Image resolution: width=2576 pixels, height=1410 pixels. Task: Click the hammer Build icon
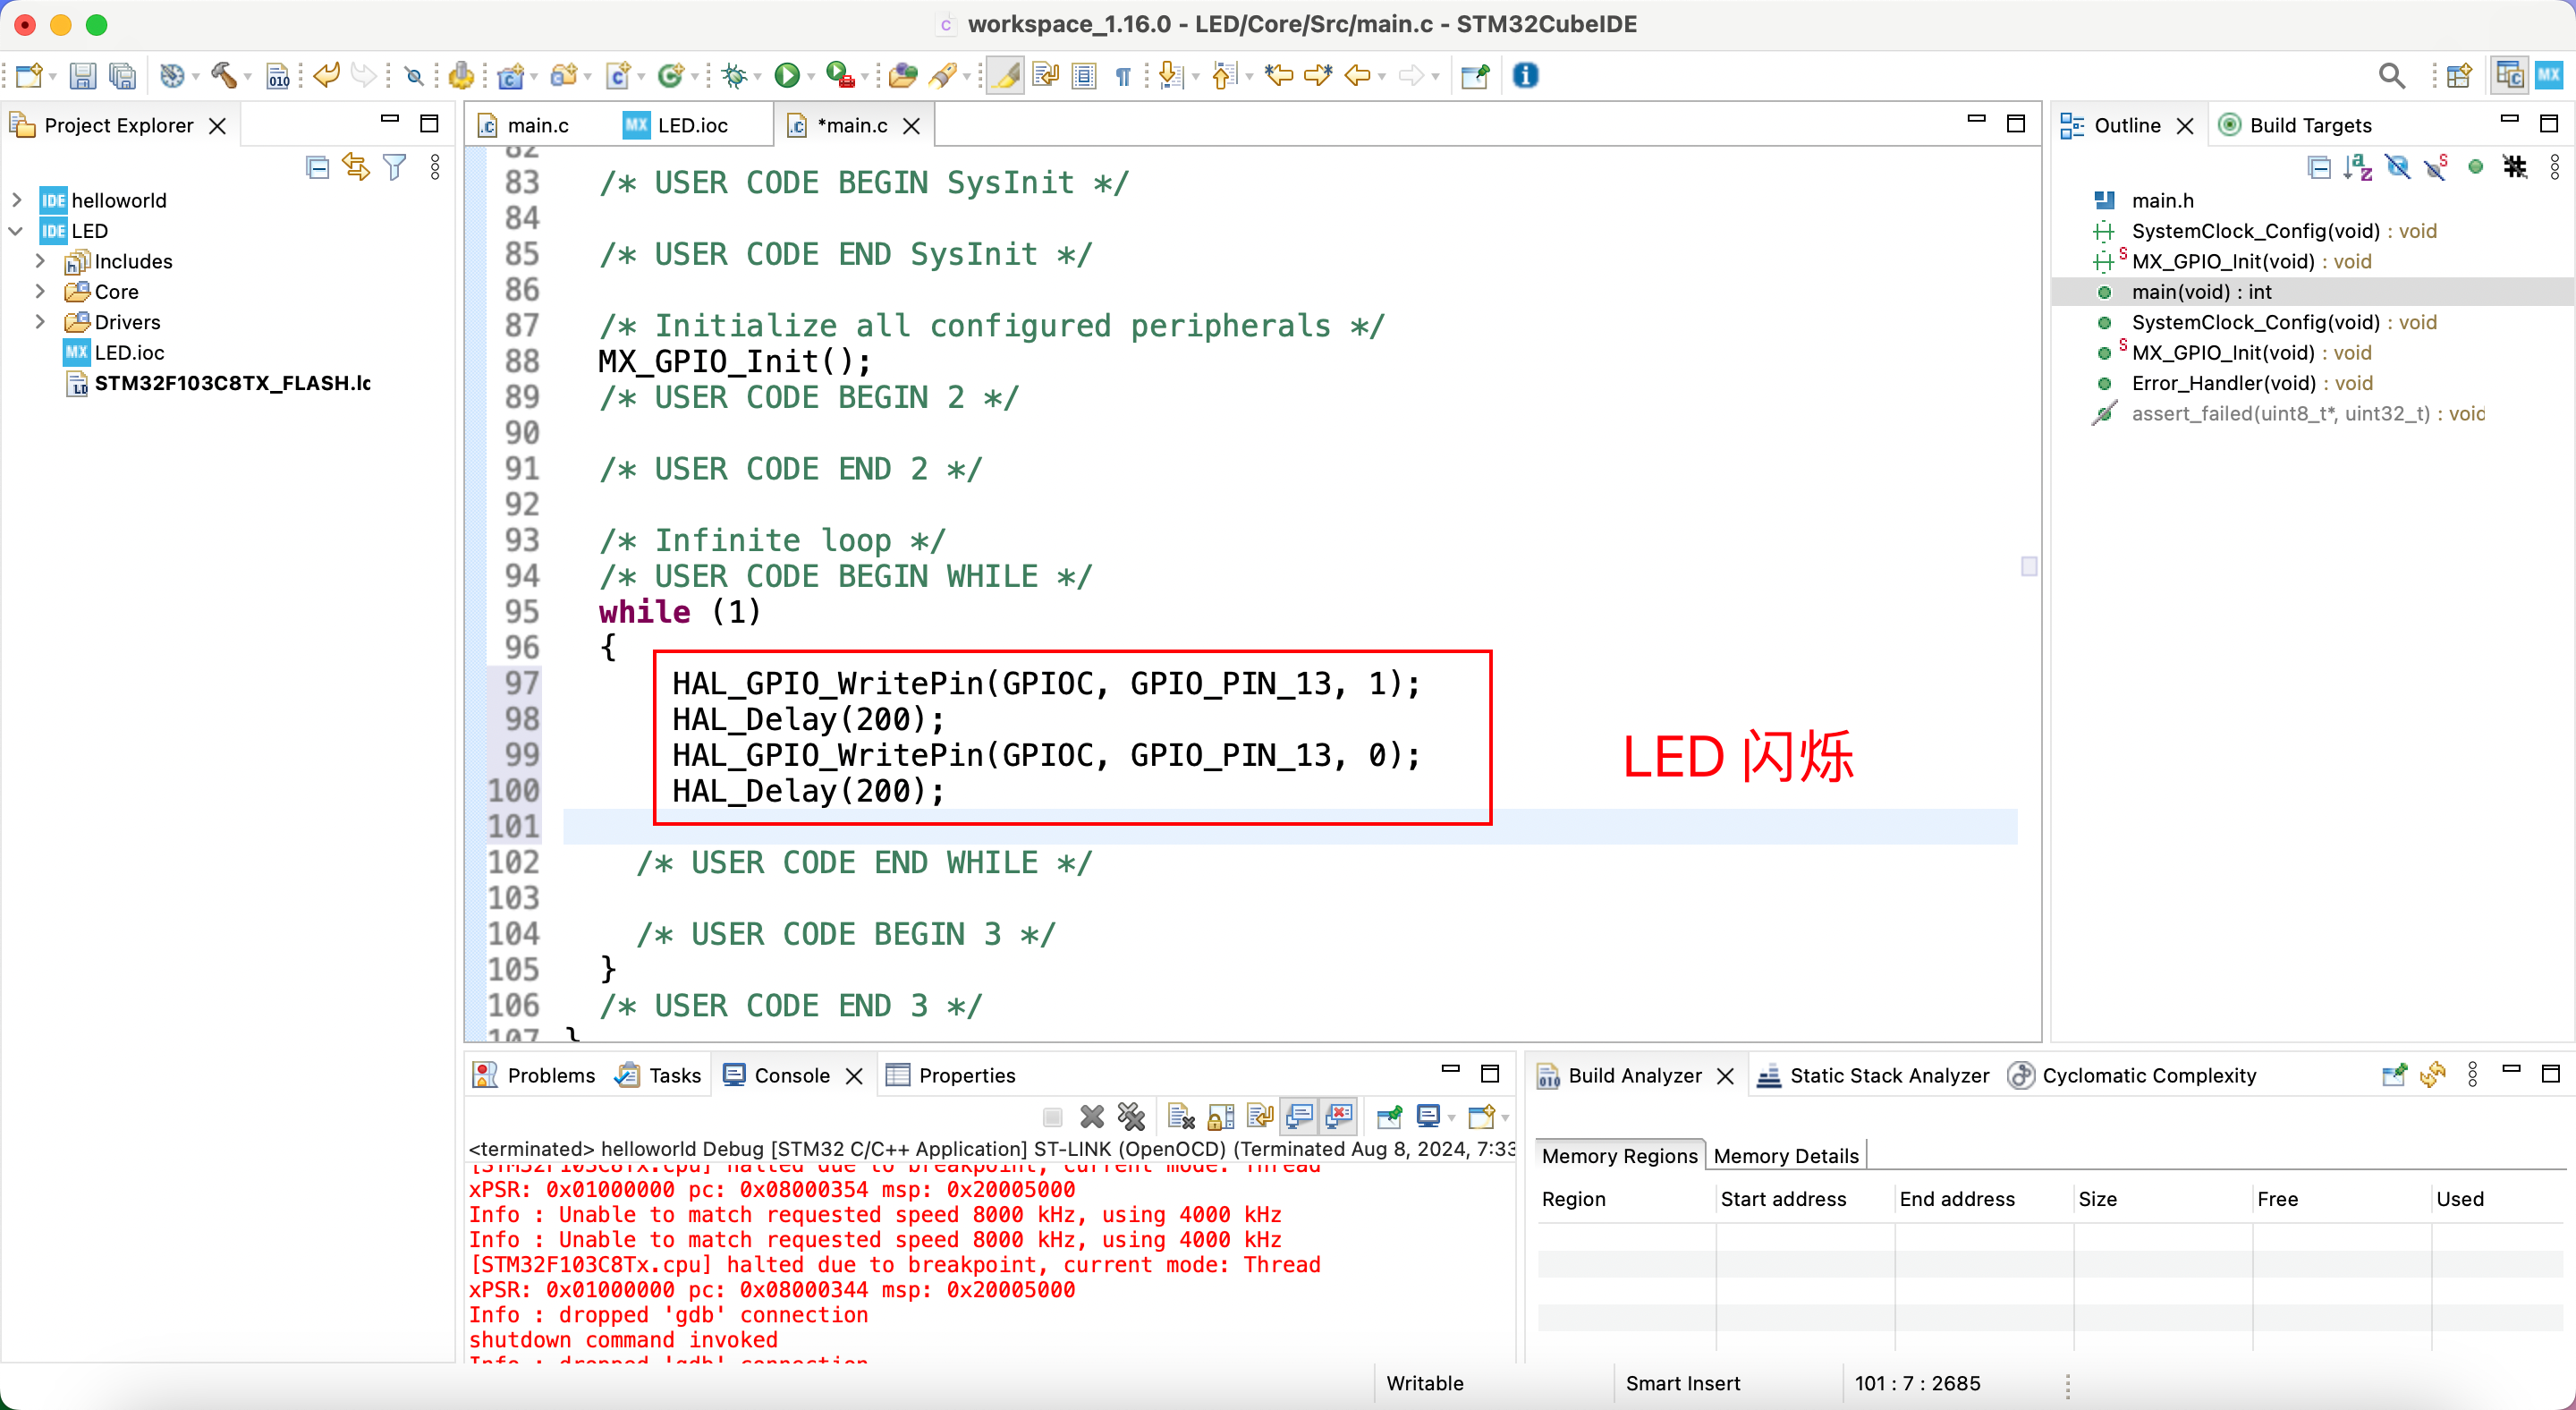pyautogui.click(x=223, y=76)
